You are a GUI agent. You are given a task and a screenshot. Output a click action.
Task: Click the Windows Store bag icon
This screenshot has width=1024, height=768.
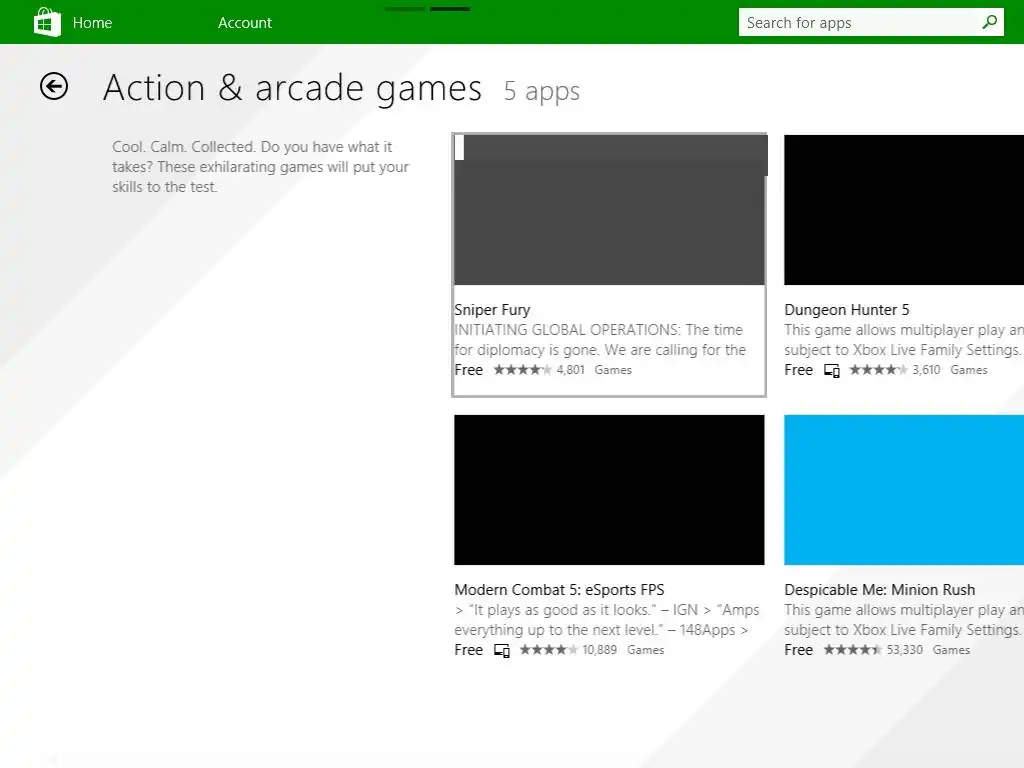(47, 22)
